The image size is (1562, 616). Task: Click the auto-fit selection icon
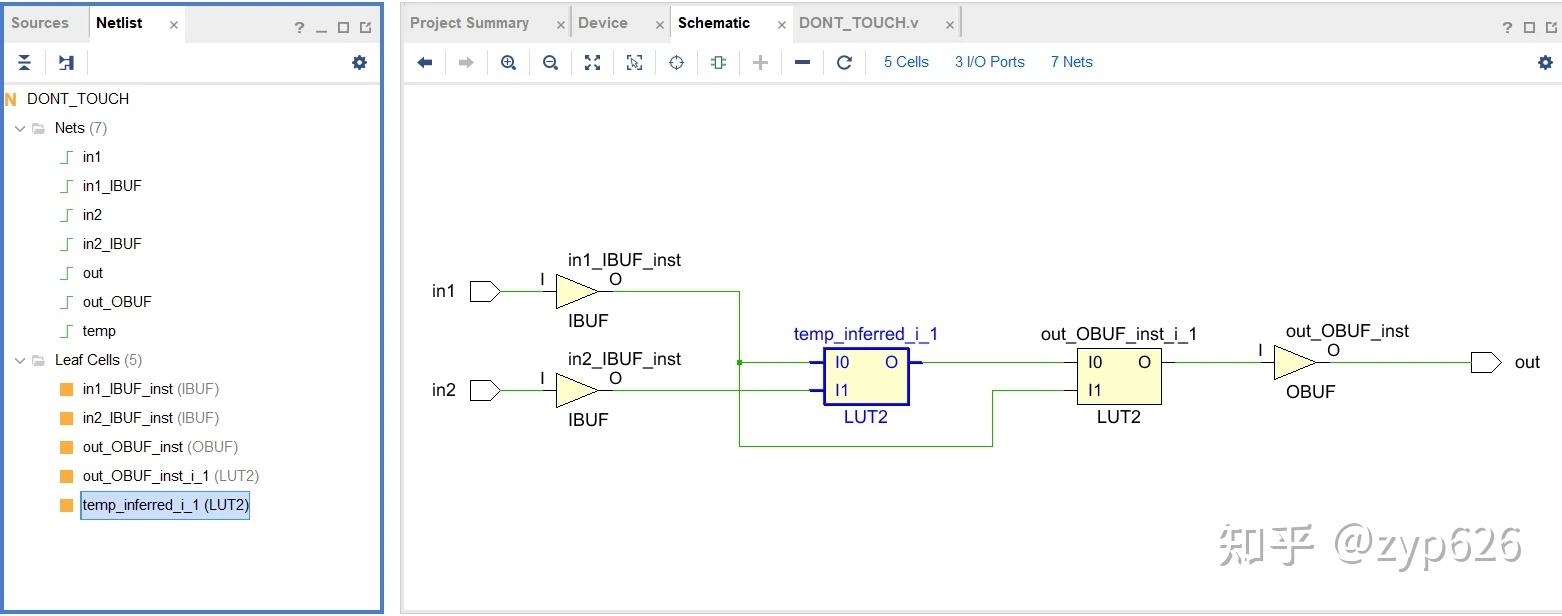(x=634, y=62)
